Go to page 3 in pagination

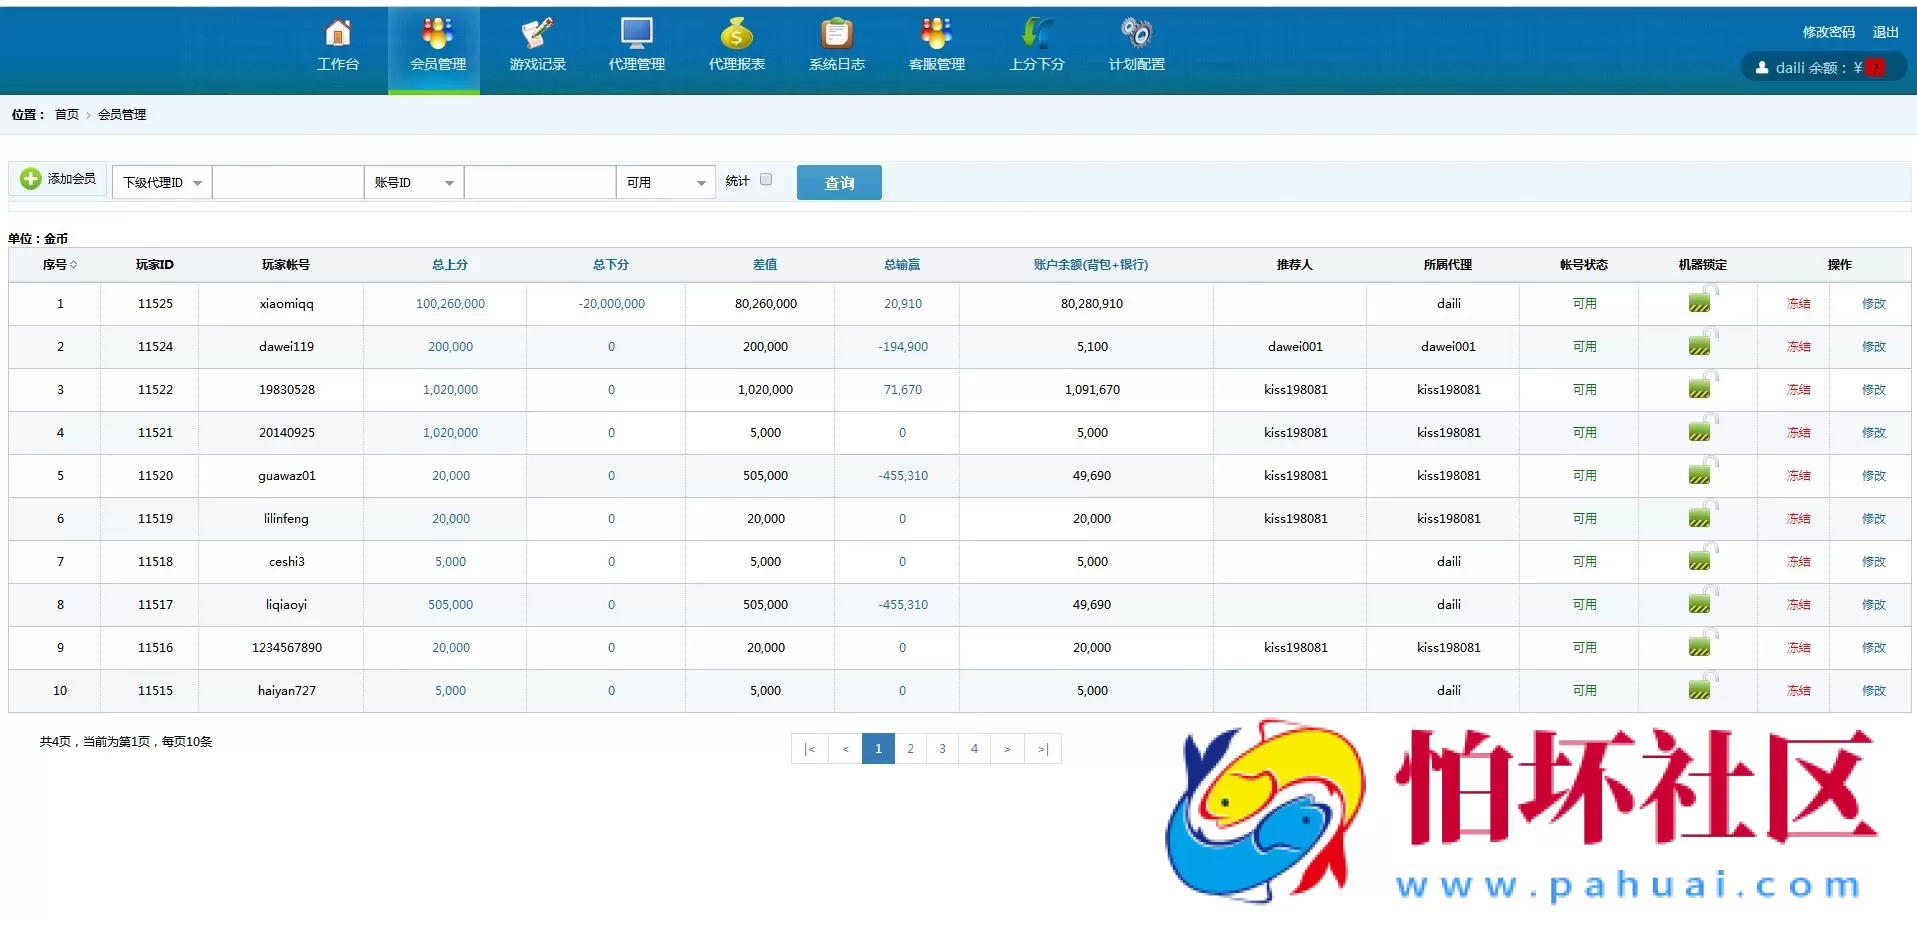point(942,749)
